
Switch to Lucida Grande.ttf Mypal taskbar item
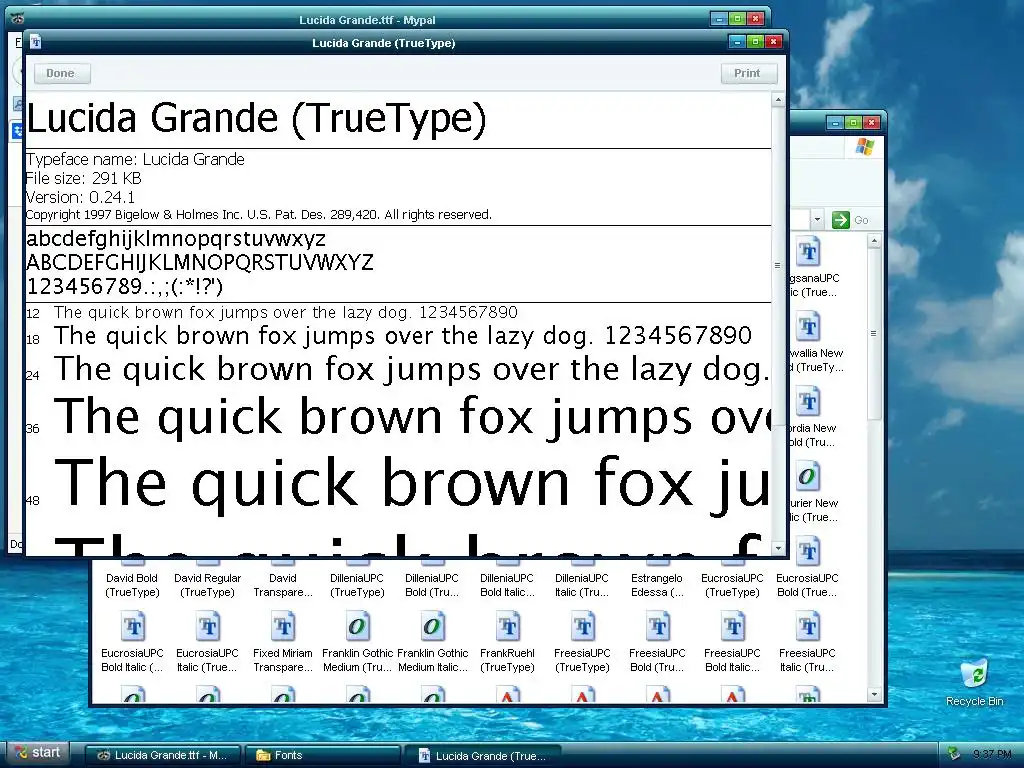(163, 756)
